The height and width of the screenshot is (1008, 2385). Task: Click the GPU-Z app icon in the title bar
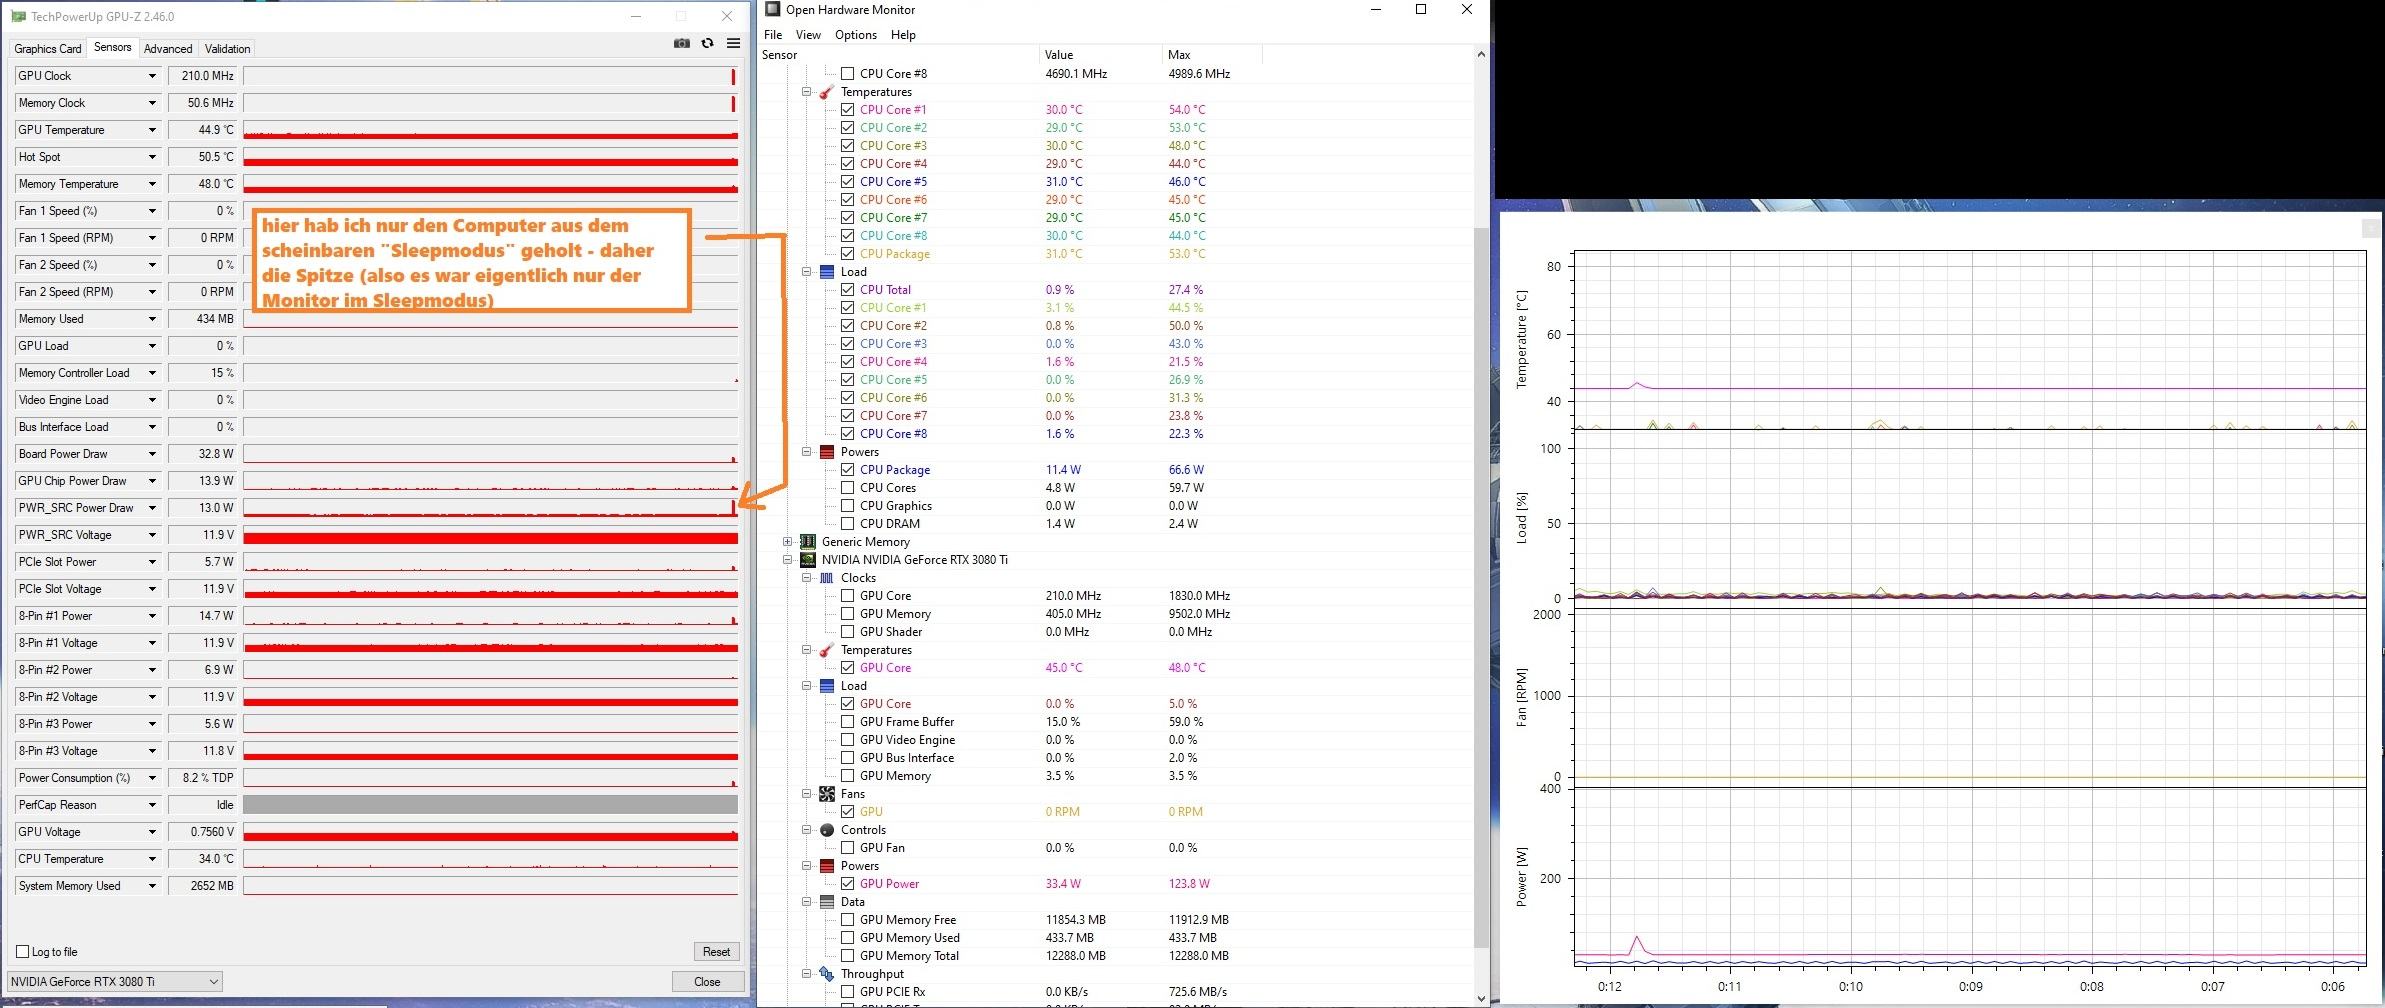point(18,16)
